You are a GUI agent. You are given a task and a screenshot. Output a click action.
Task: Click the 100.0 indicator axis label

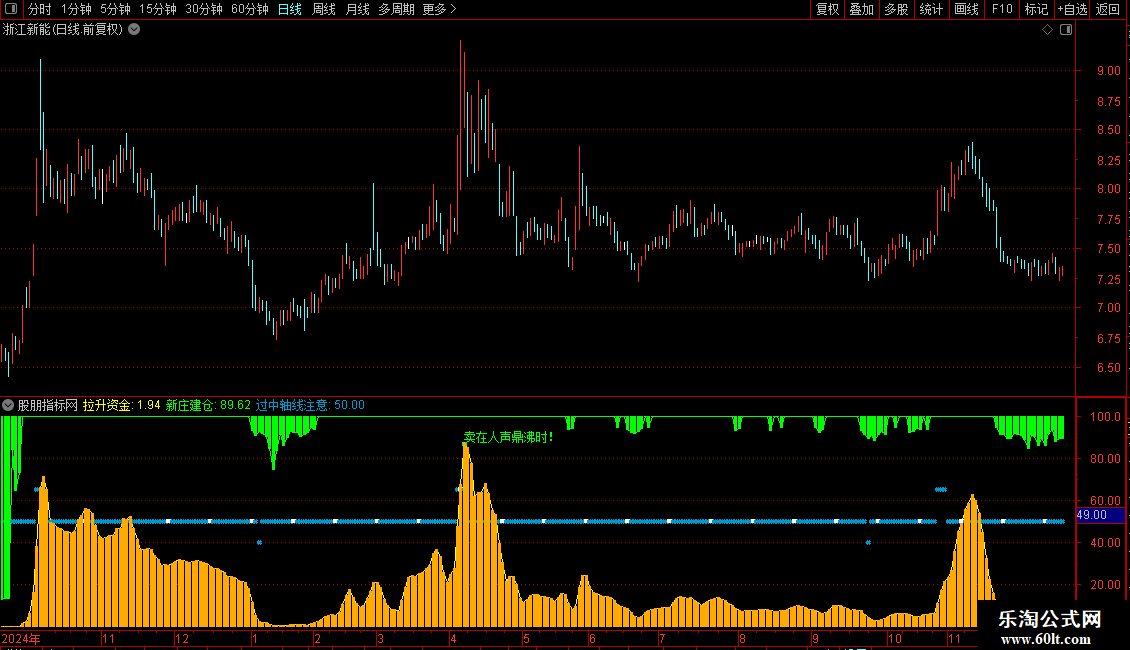tap(1105, 417)
